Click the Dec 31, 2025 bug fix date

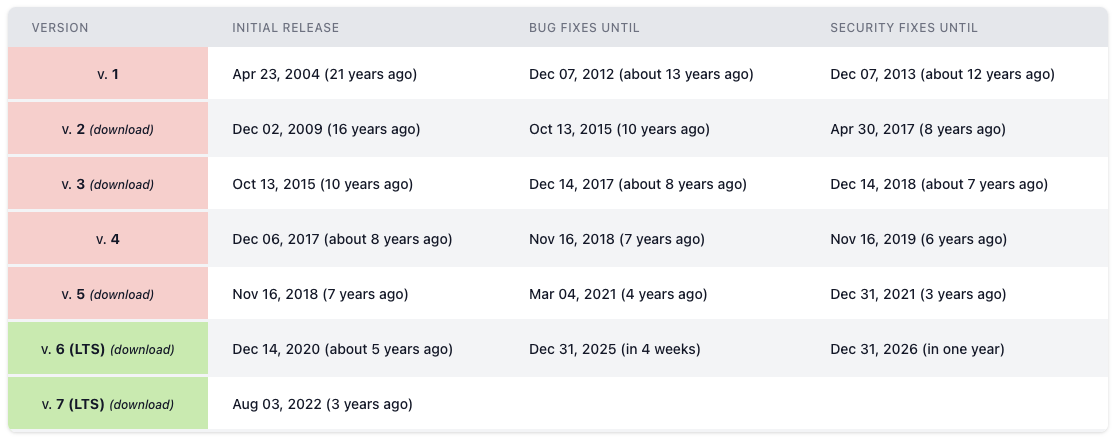tap(614, 349)
